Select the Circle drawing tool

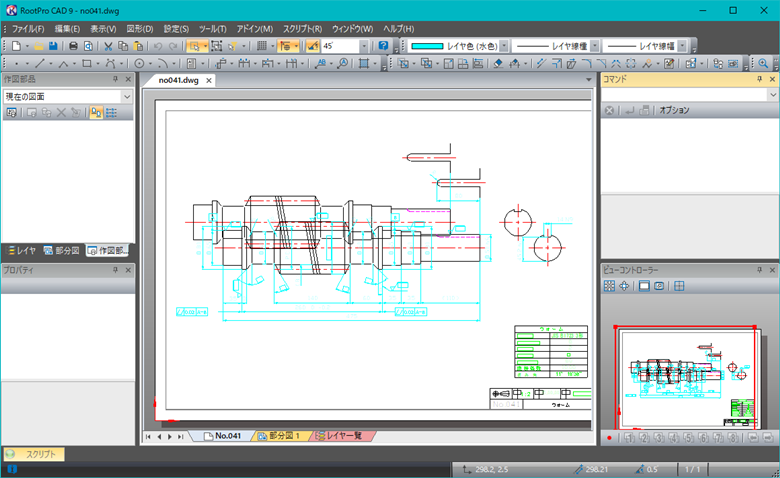140,64
